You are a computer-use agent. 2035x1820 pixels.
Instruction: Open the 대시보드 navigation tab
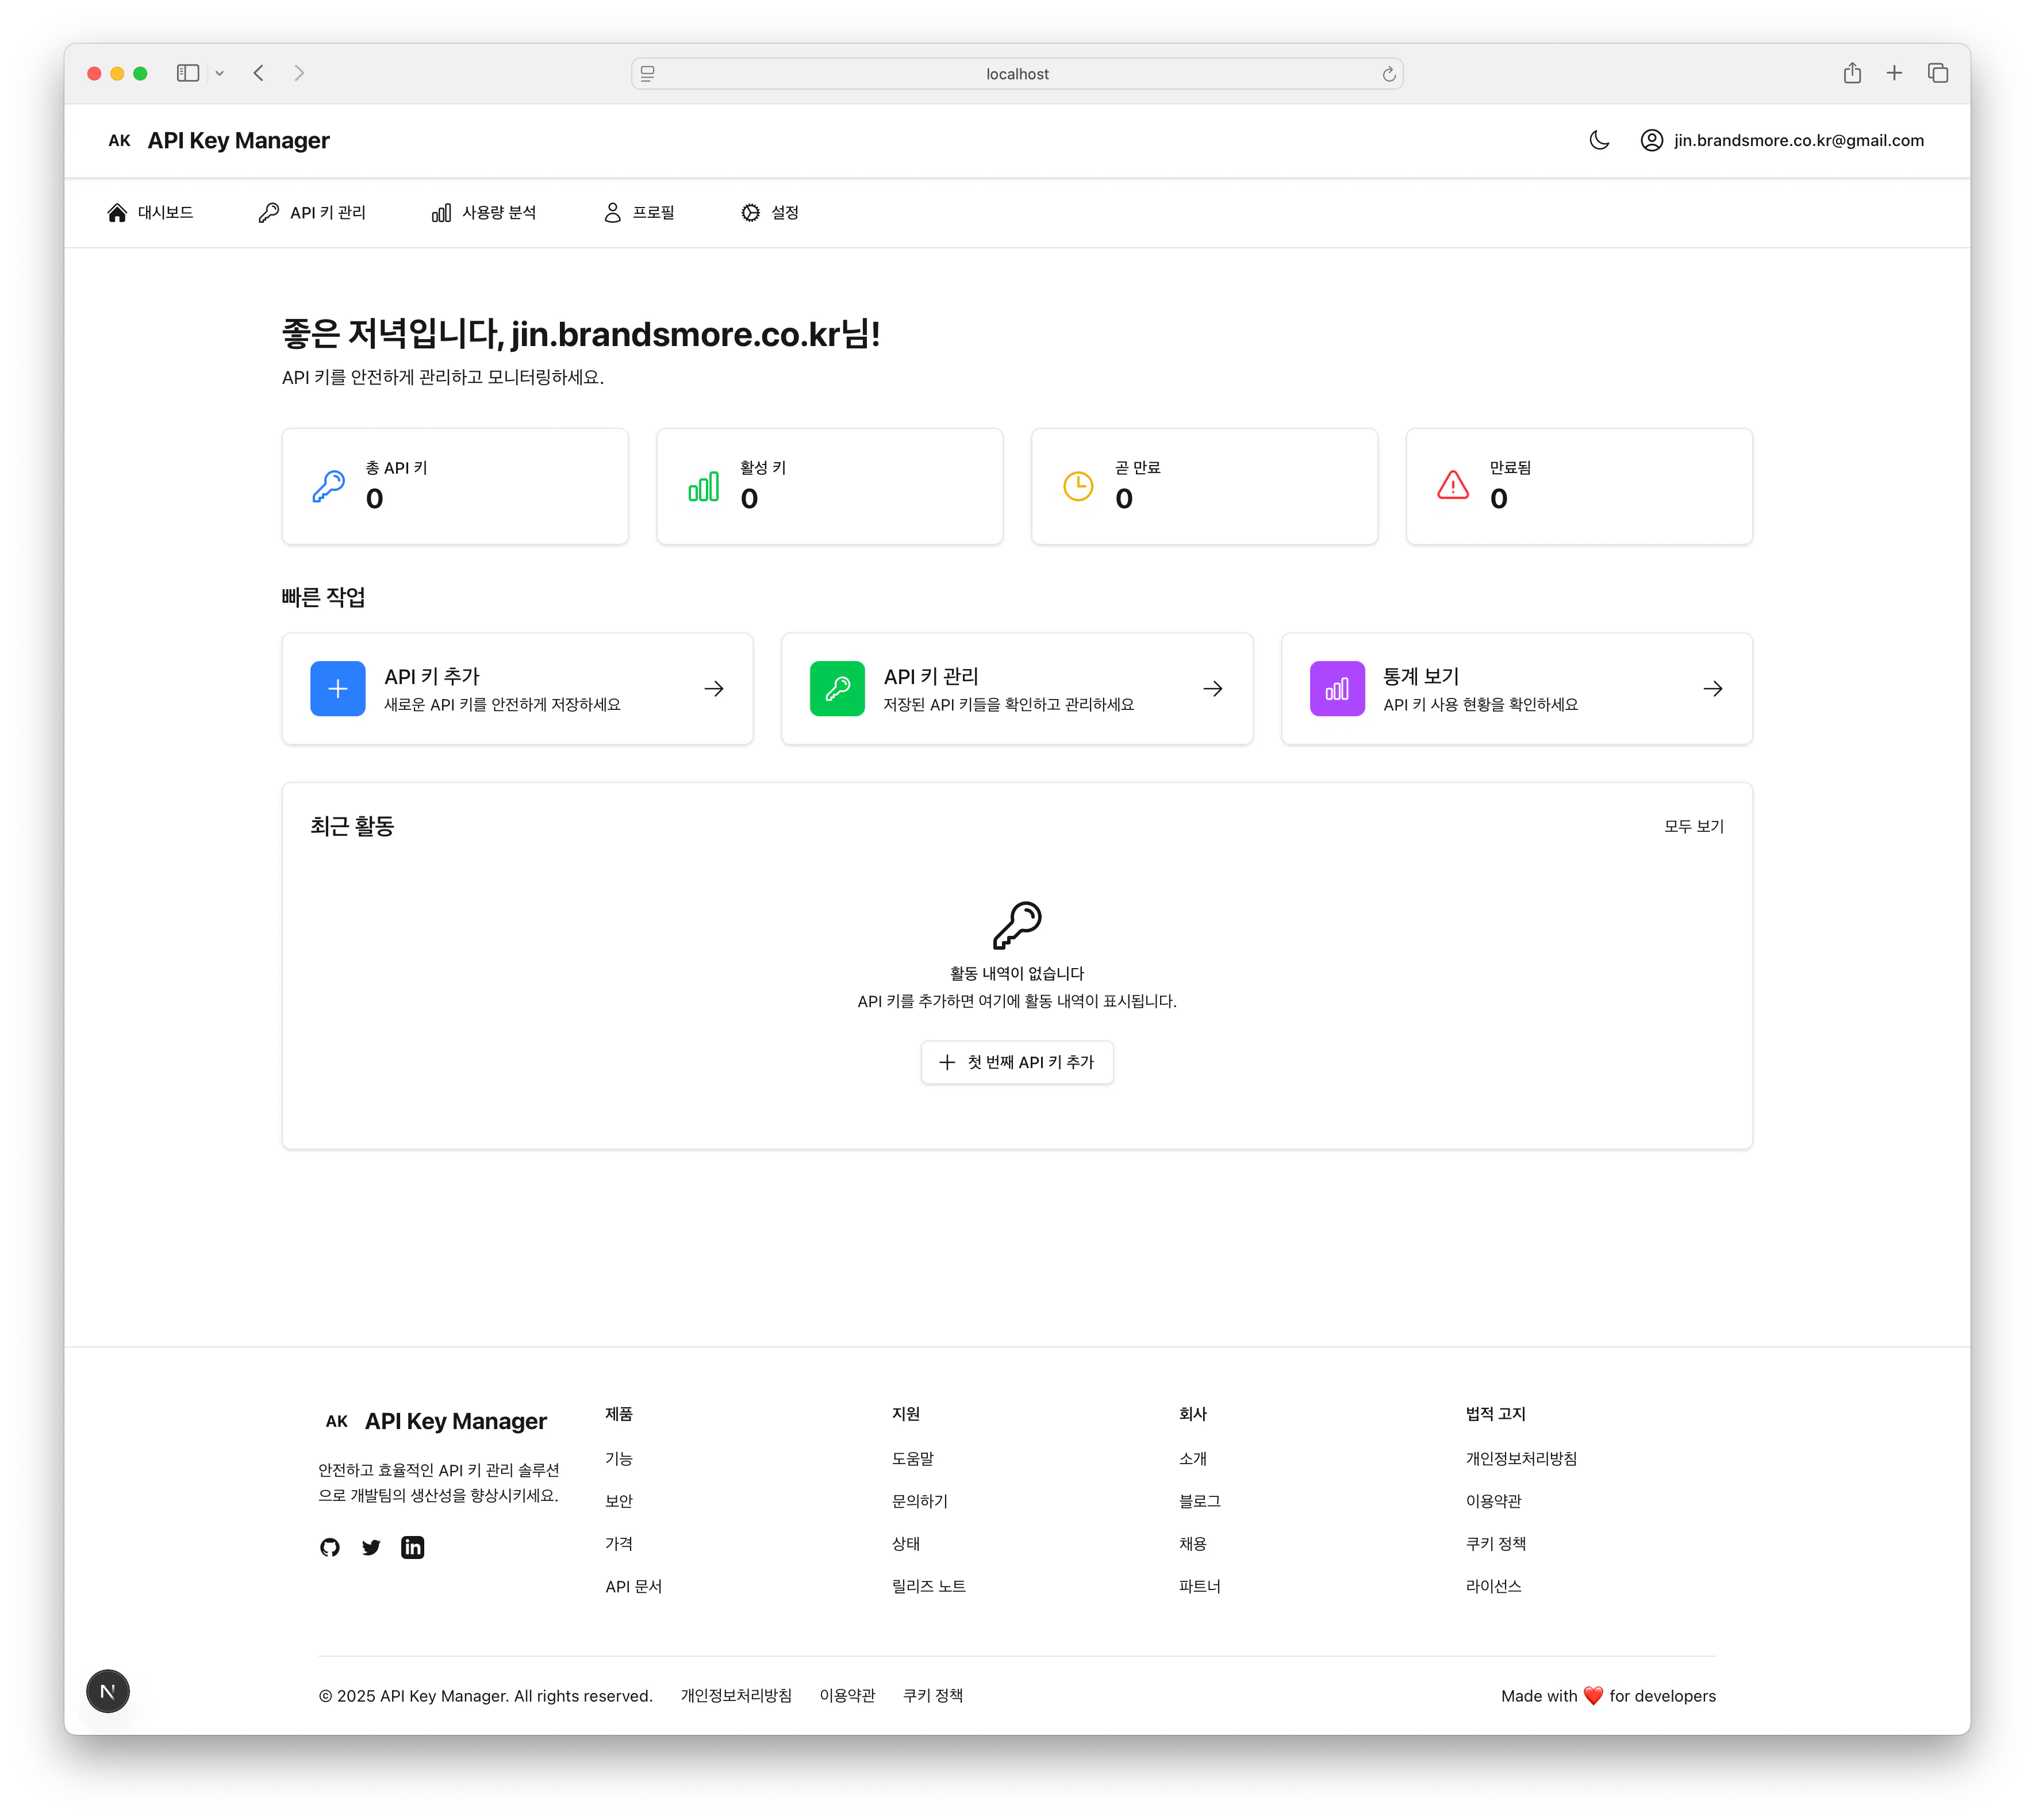(150, 212)
